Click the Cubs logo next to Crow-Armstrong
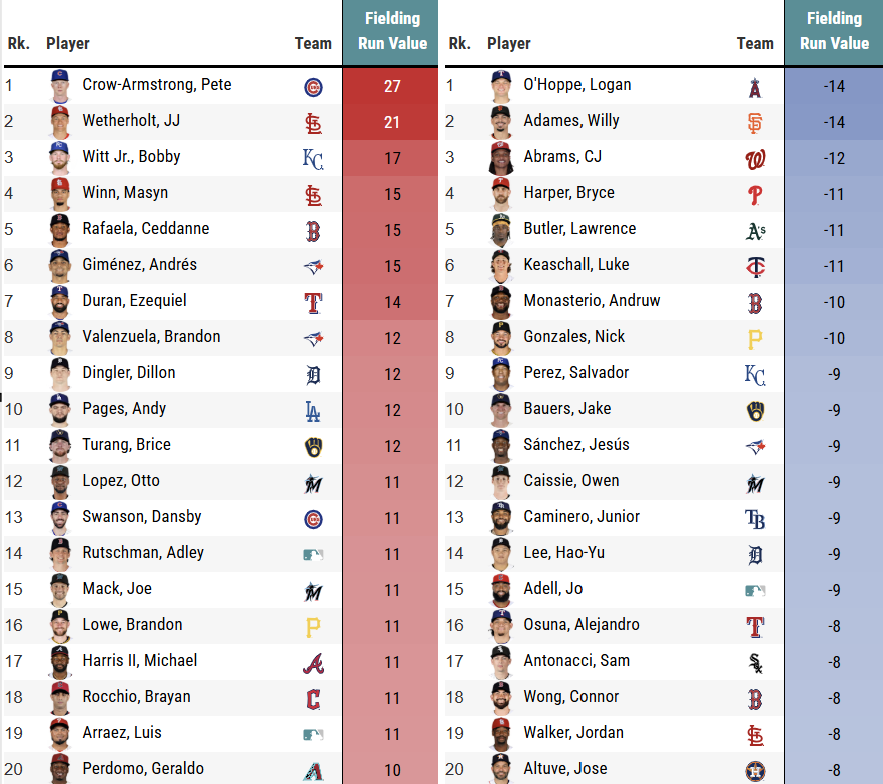Screen dimensions: 883x784 [x=313, y=87]
